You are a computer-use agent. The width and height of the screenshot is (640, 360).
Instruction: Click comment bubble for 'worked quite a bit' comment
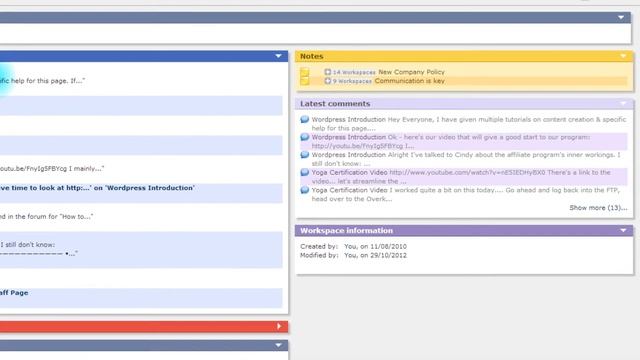point(304,190)
